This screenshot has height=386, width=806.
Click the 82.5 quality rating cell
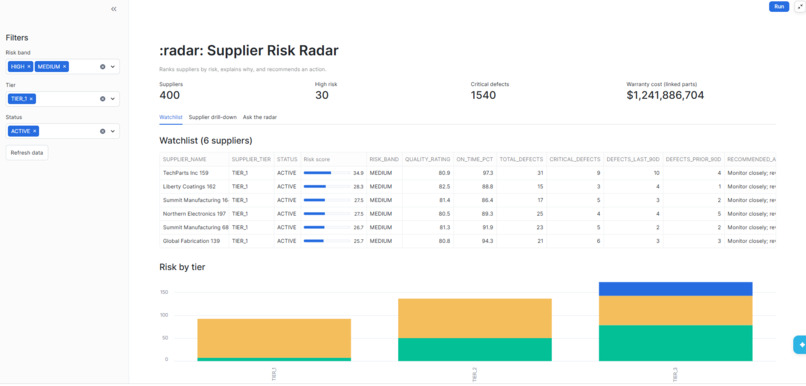428,187
